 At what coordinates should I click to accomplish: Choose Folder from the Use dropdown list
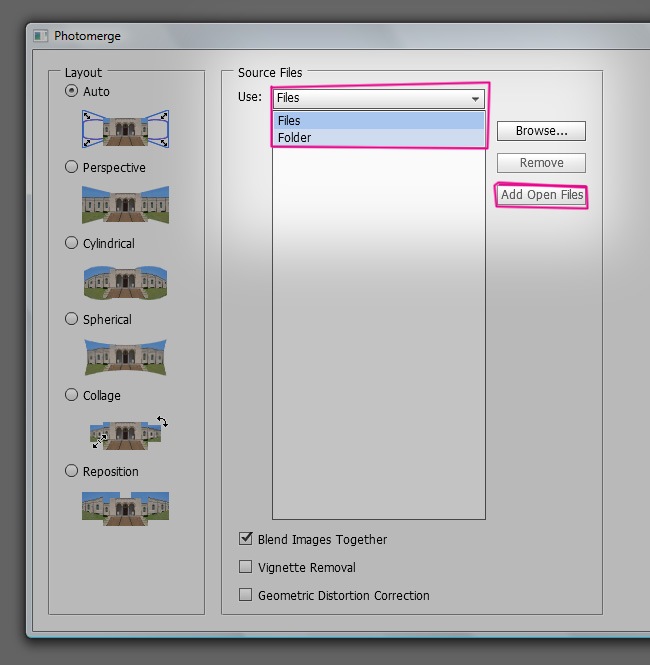pos(378,137)
